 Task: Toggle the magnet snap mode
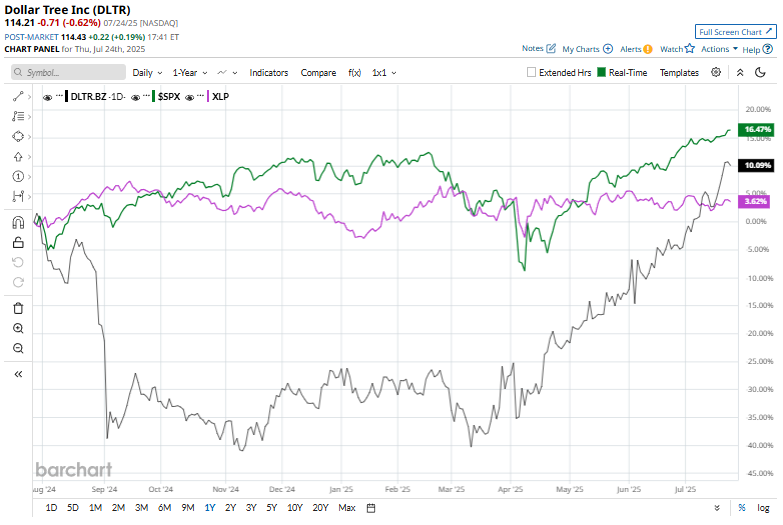tap(18, 222)
